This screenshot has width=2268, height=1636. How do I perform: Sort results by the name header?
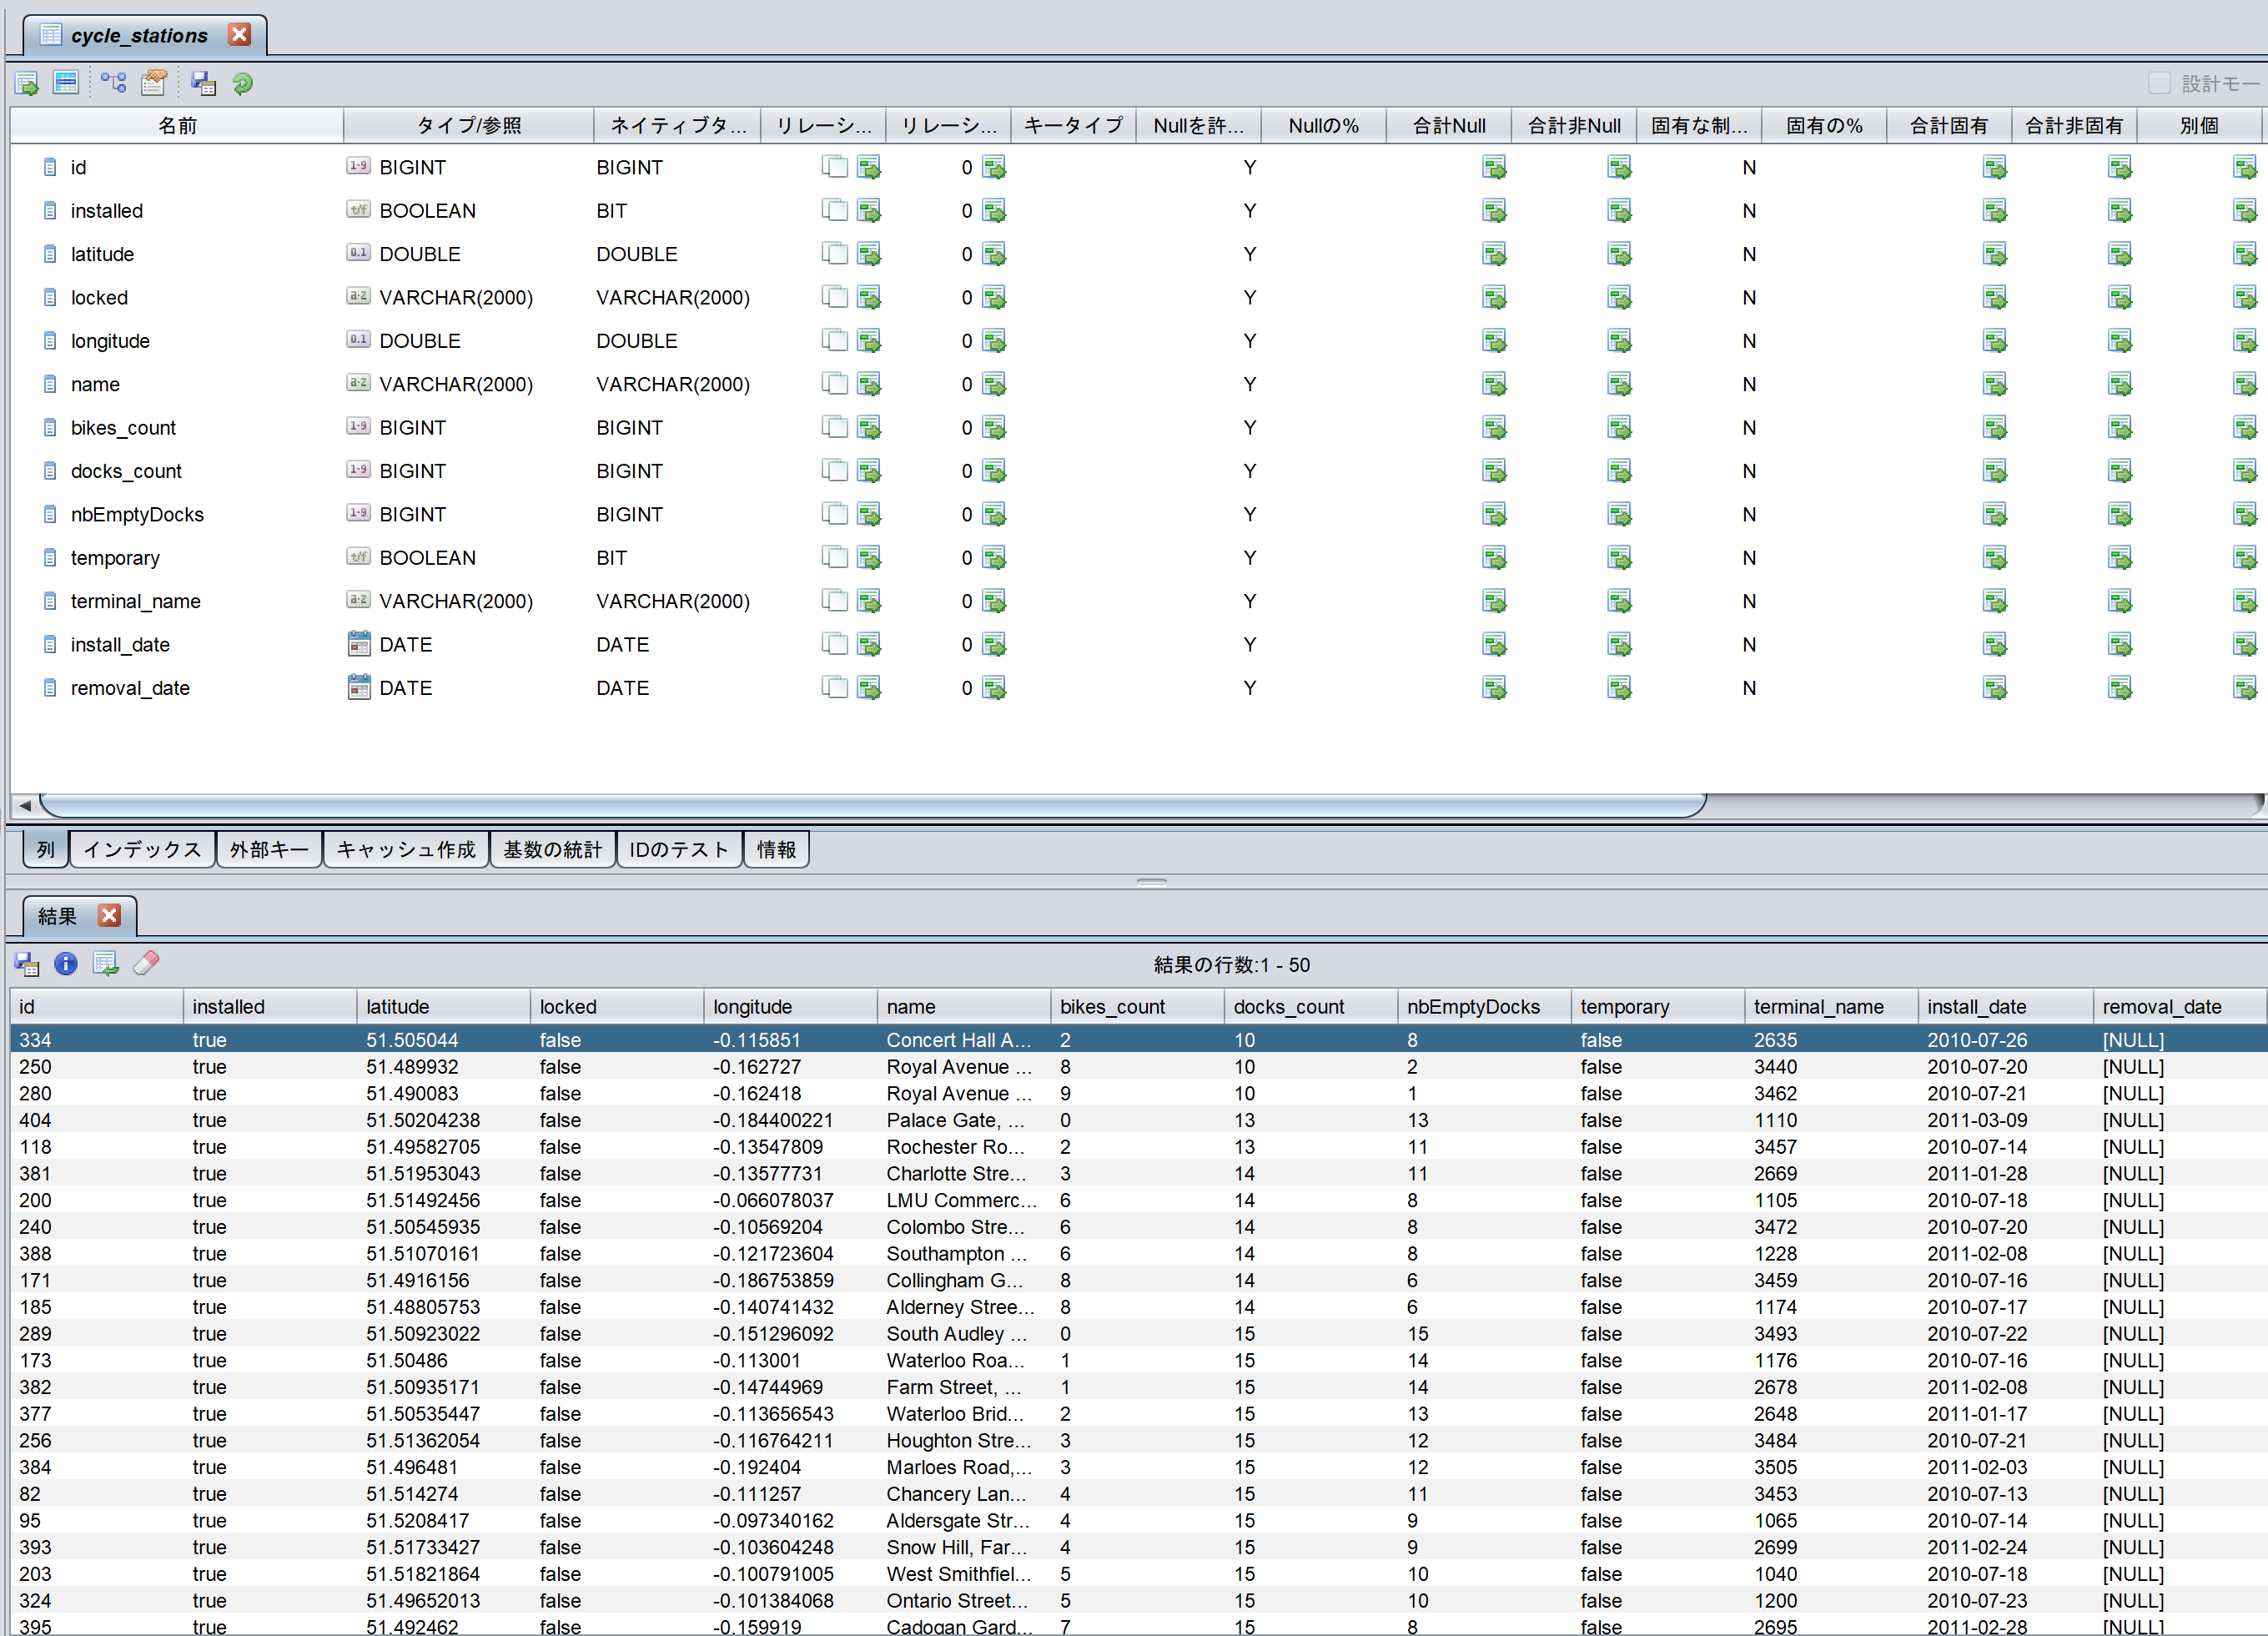[x=964, y=1007]
